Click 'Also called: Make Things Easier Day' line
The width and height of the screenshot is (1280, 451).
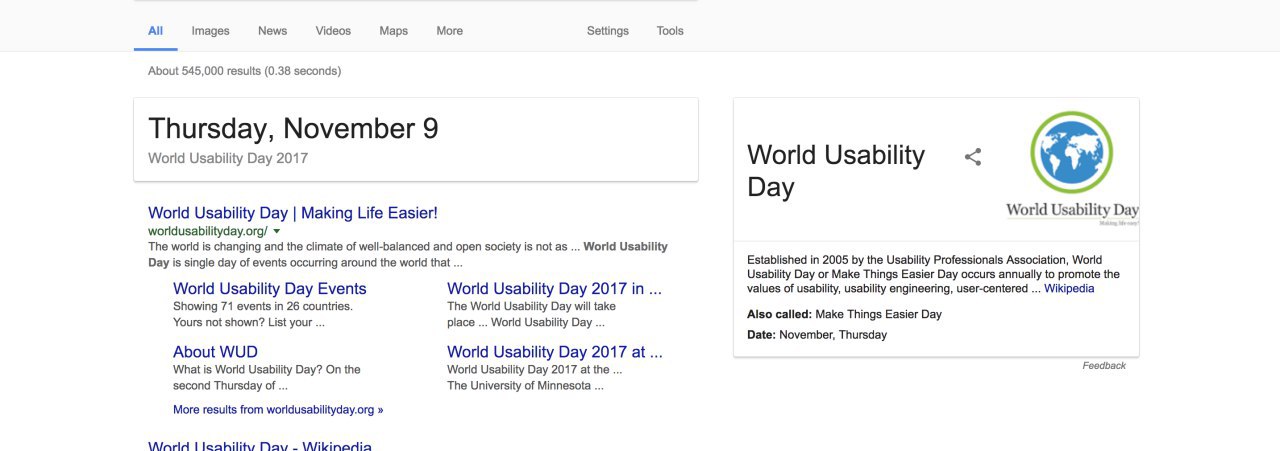click(845, 314)
